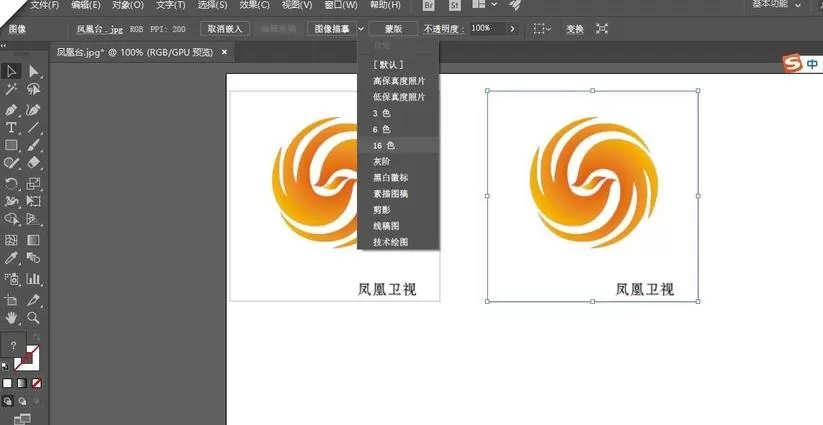Open the Bridge (Br) icon
Viewport: 823px width, 425px height.
429,5
